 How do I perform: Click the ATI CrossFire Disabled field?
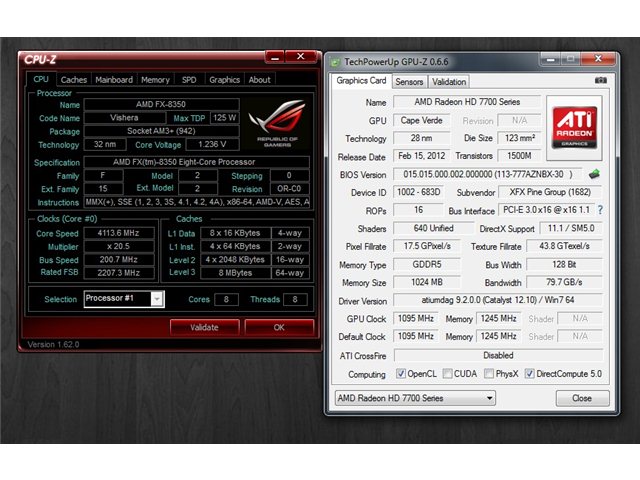[498, 355]
